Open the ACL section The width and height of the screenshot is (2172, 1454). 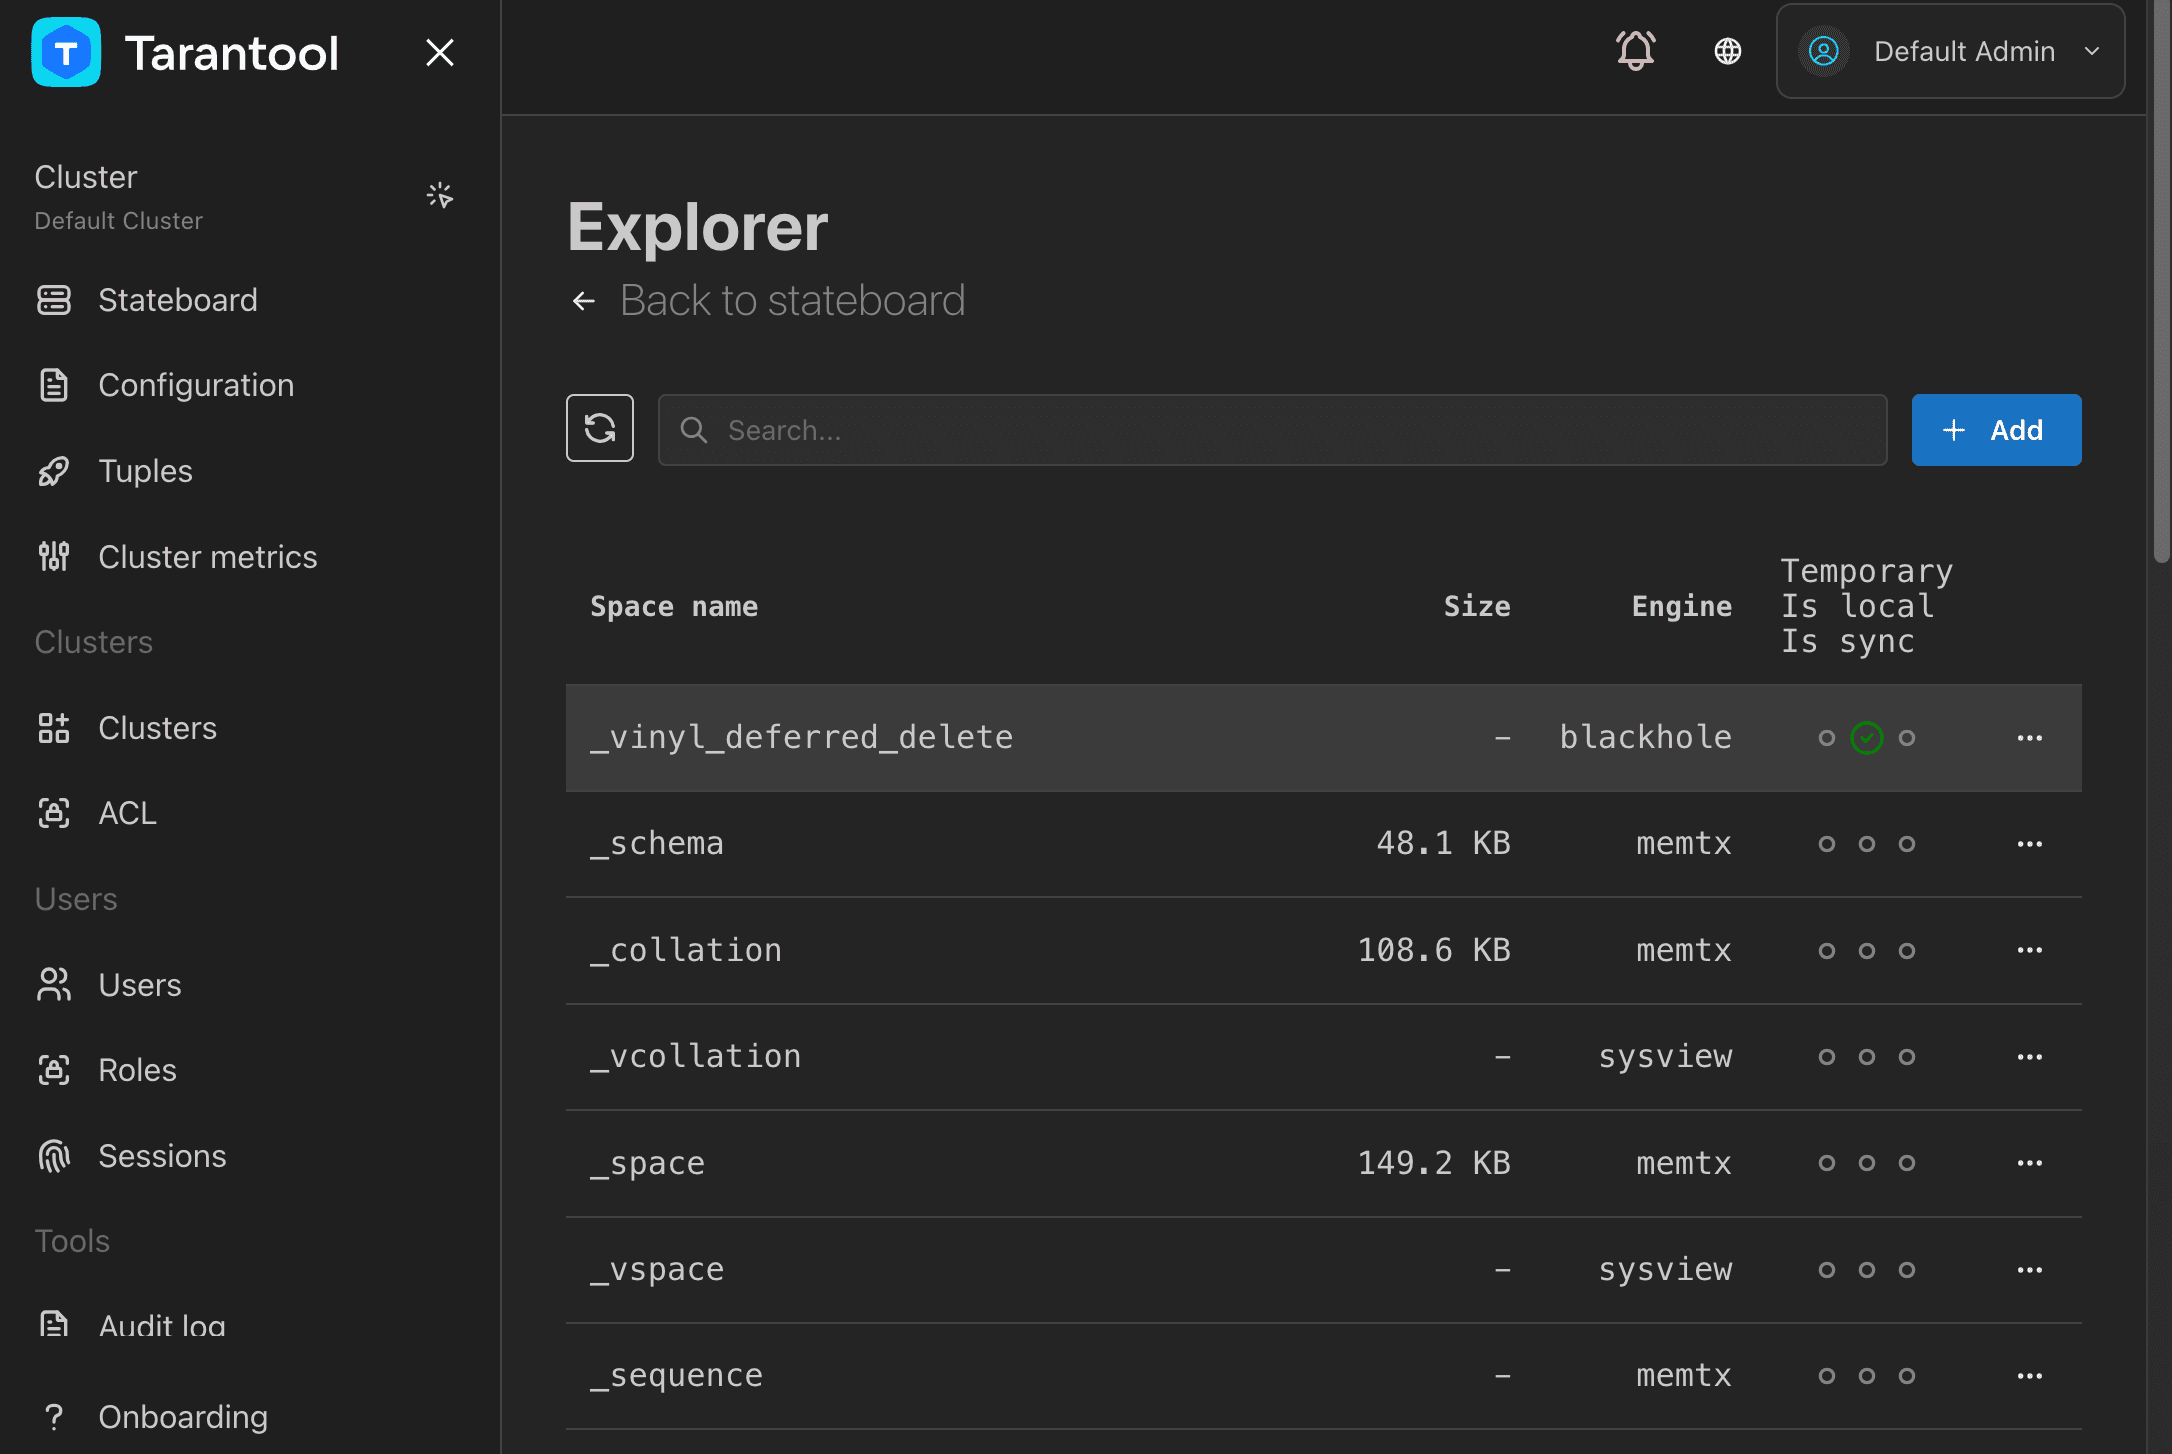point(127,813)
